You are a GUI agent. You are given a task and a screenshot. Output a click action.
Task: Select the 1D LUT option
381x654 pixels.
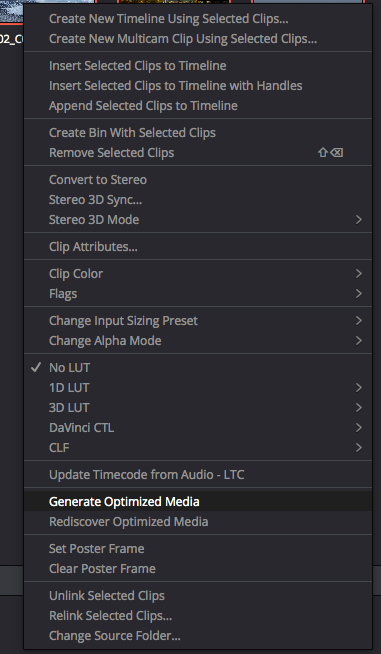pos(198,387)
